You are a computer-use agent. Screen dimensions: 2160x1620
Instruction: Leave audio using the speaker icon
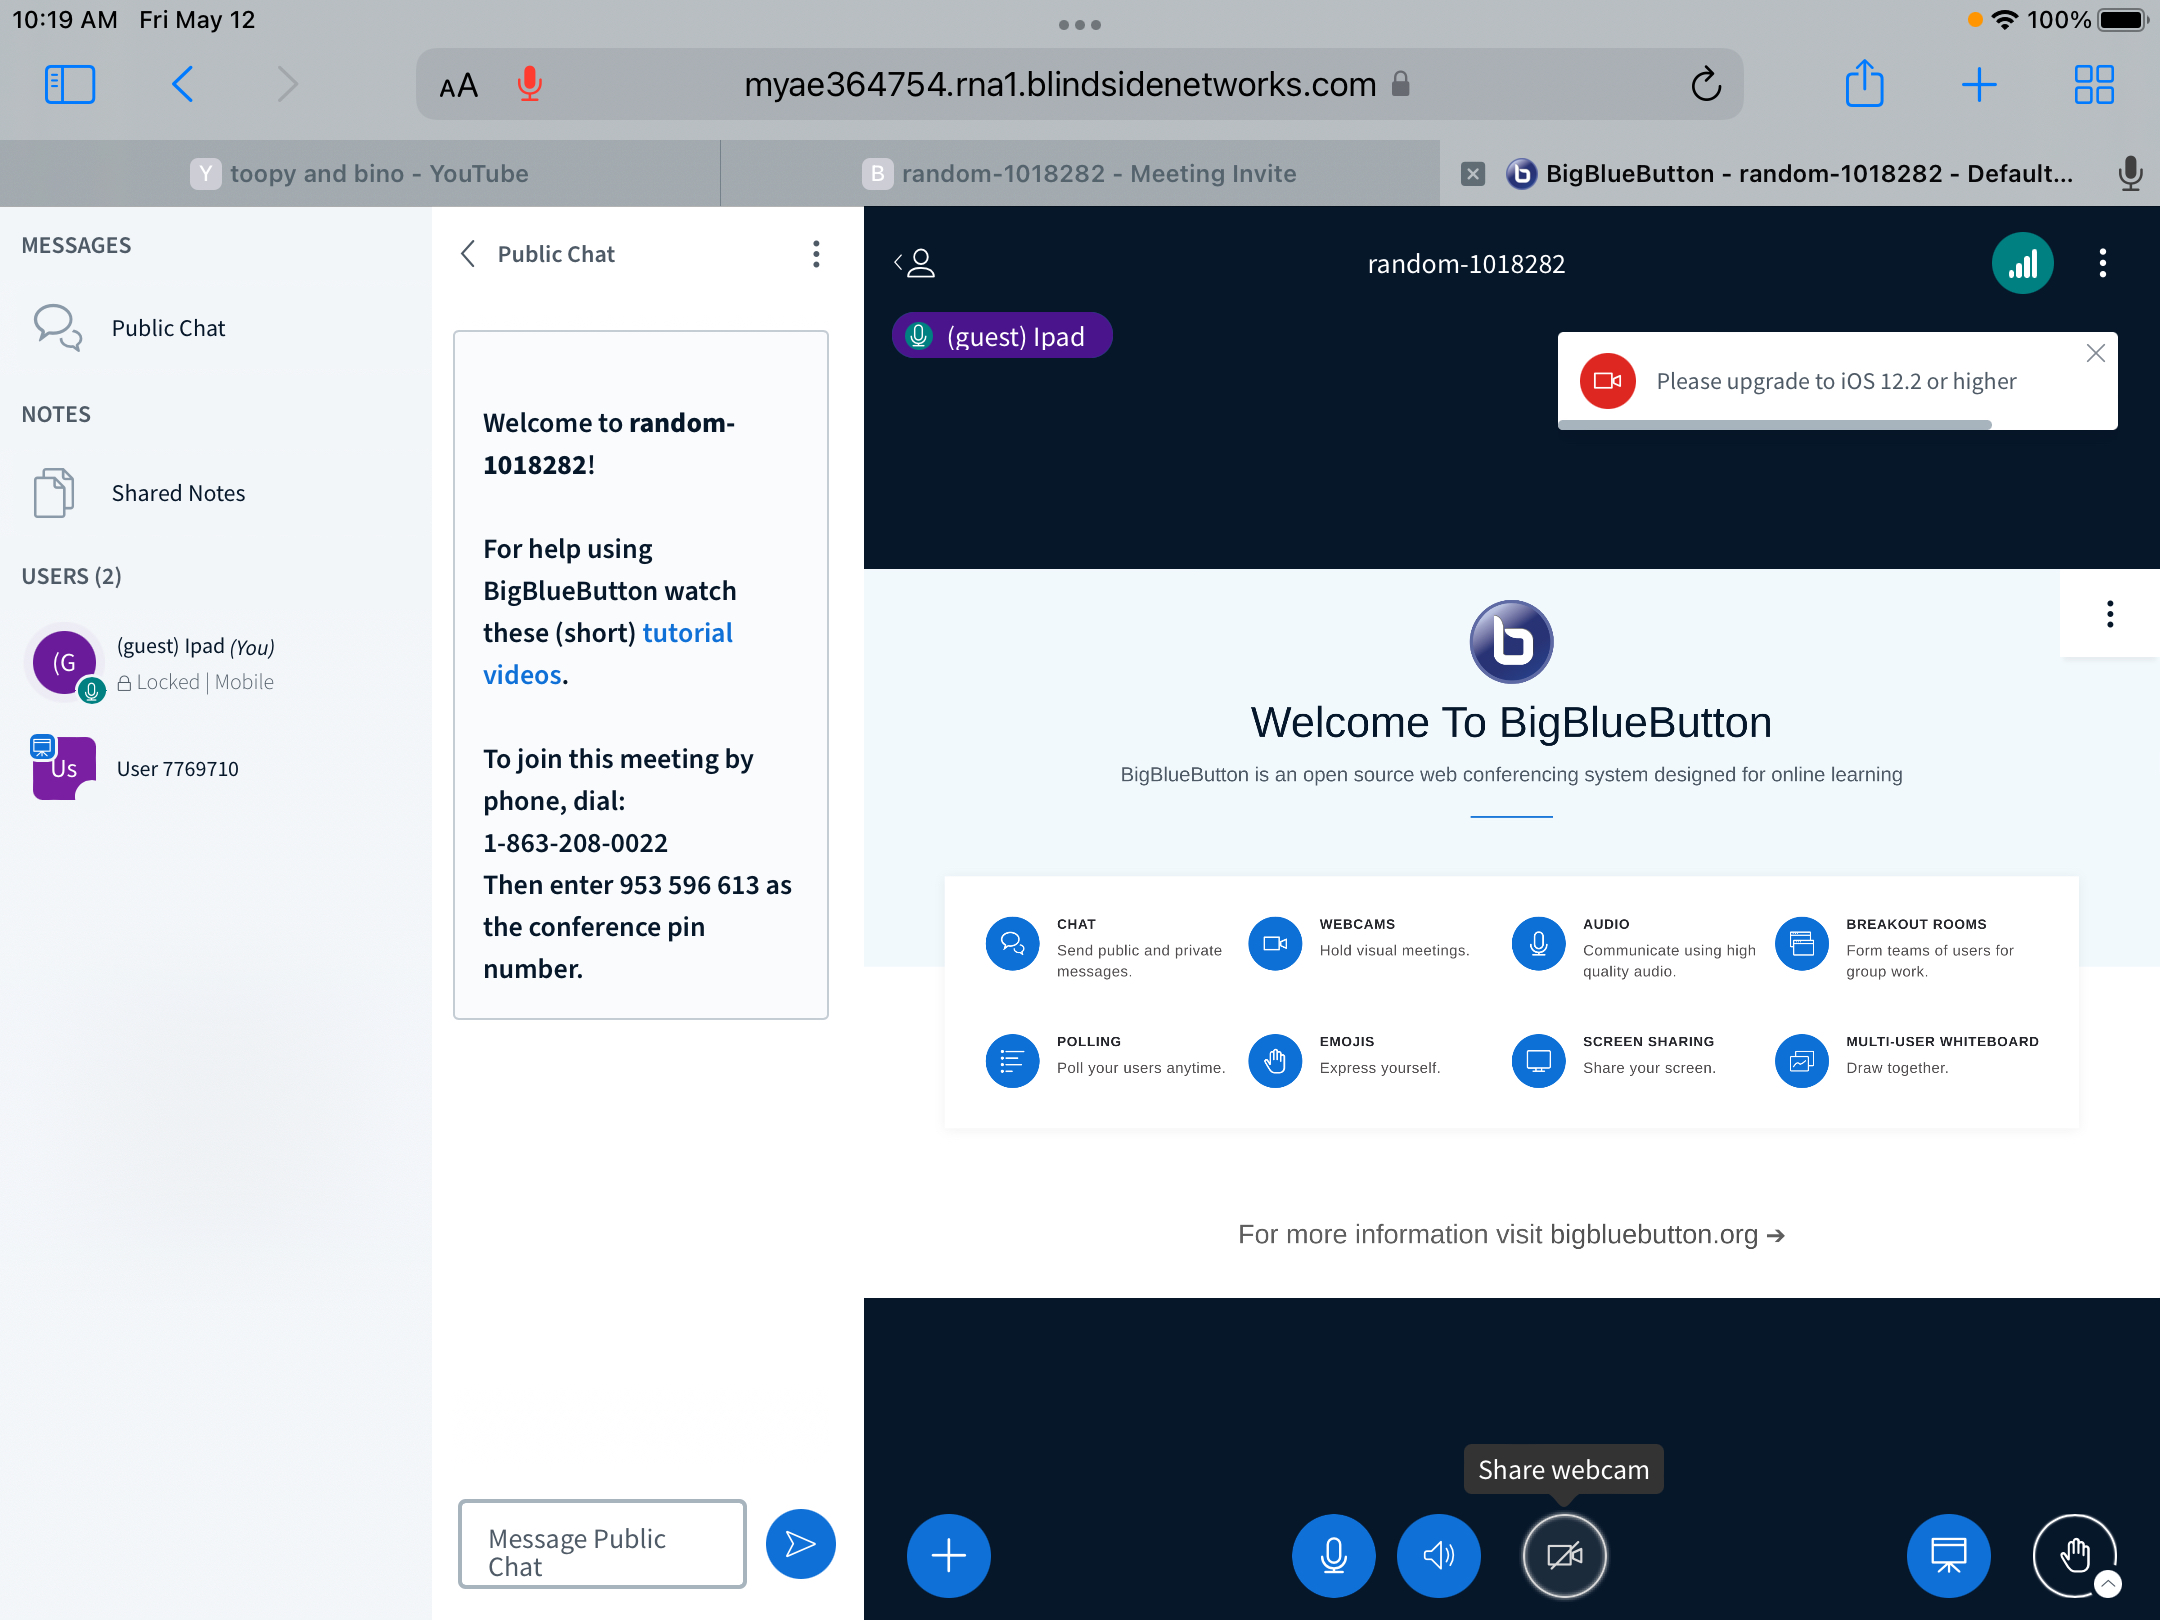point(1438,1555)
